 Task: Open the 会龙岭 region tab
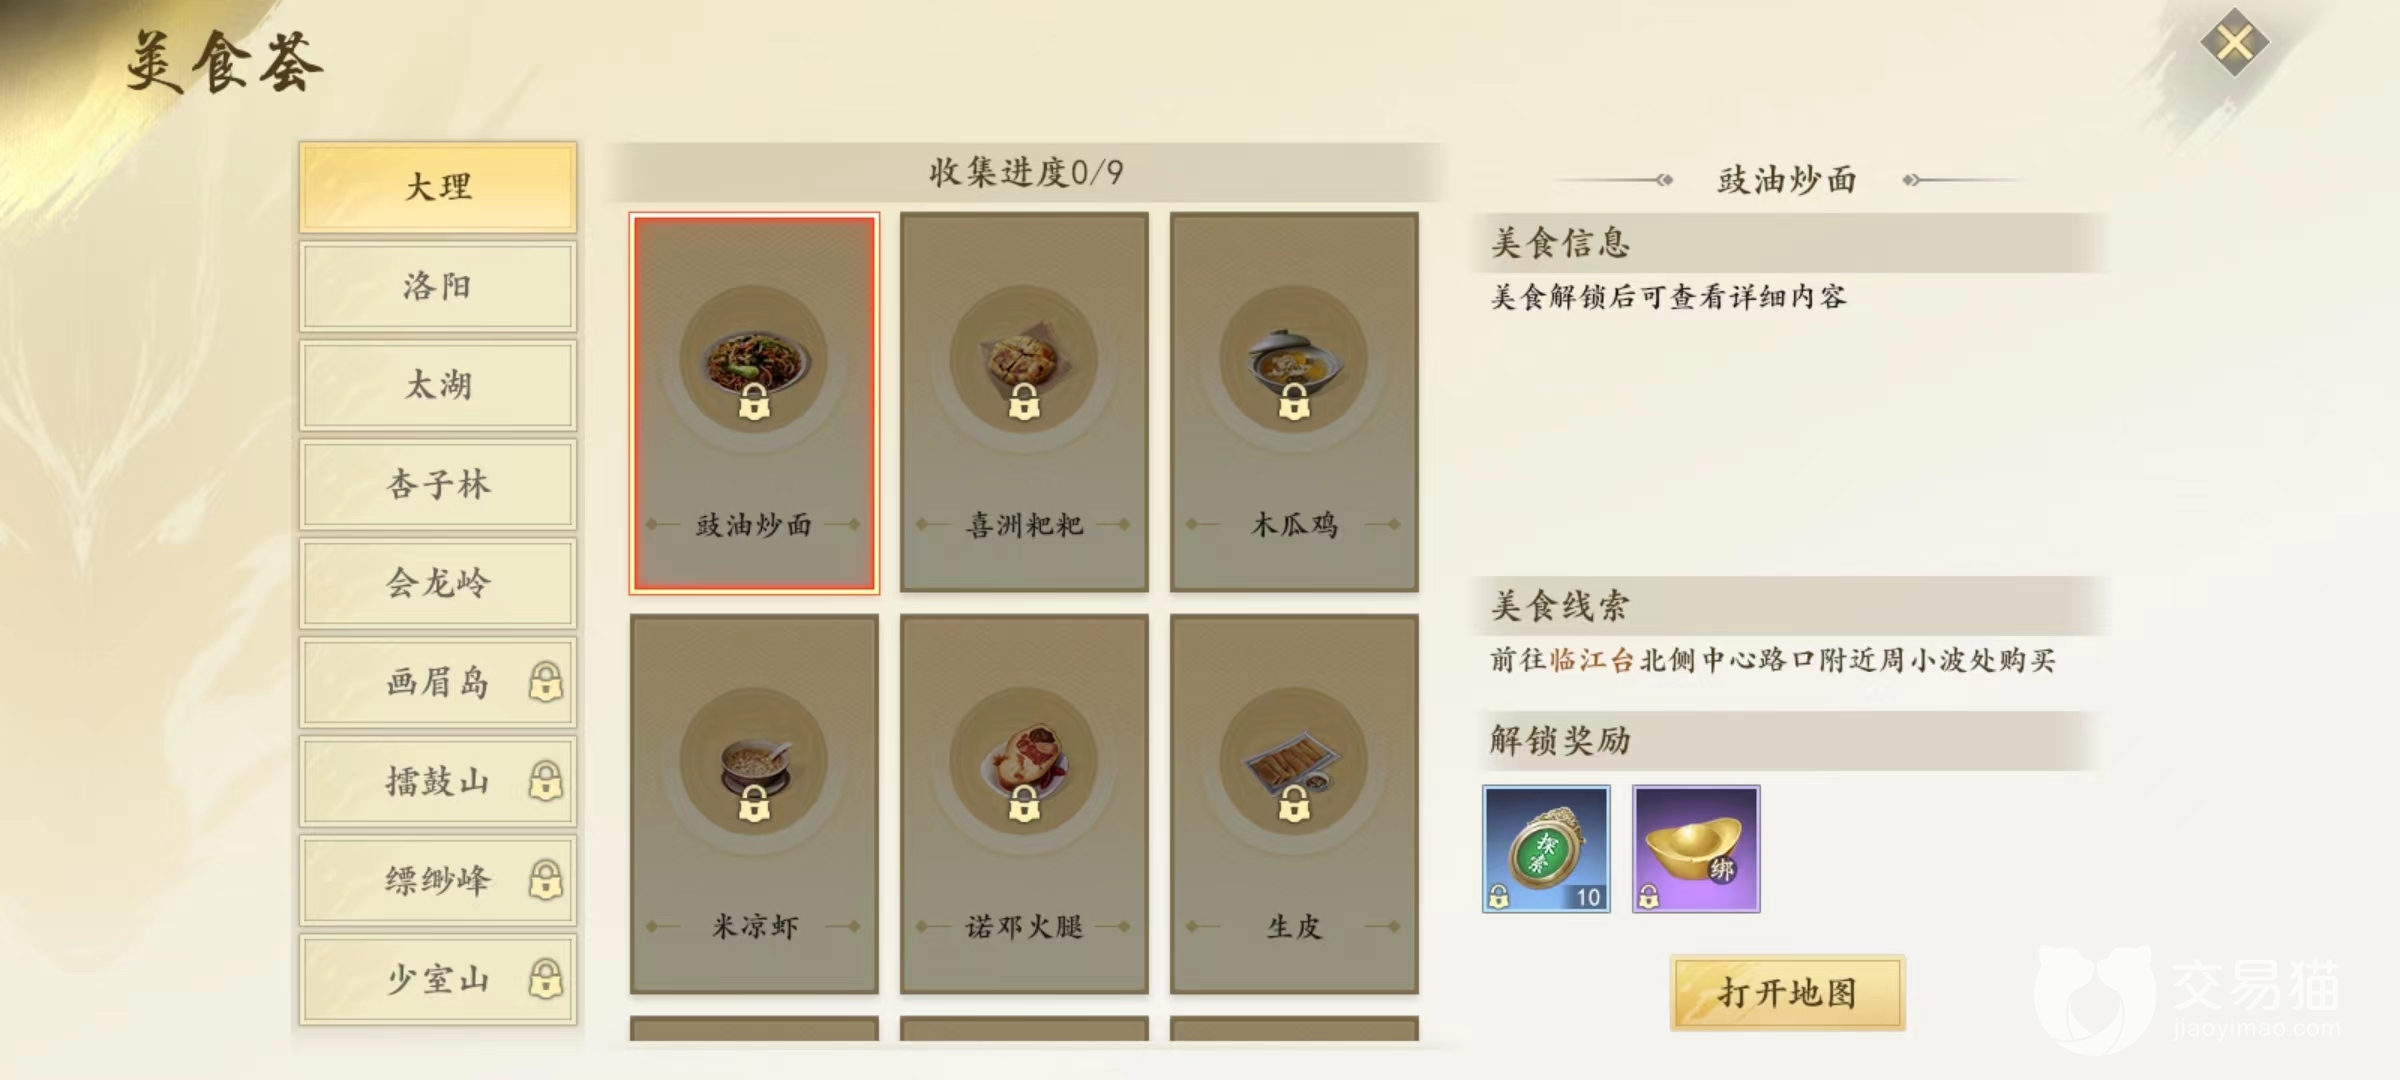pyautogui.click(x=438, y=583)
